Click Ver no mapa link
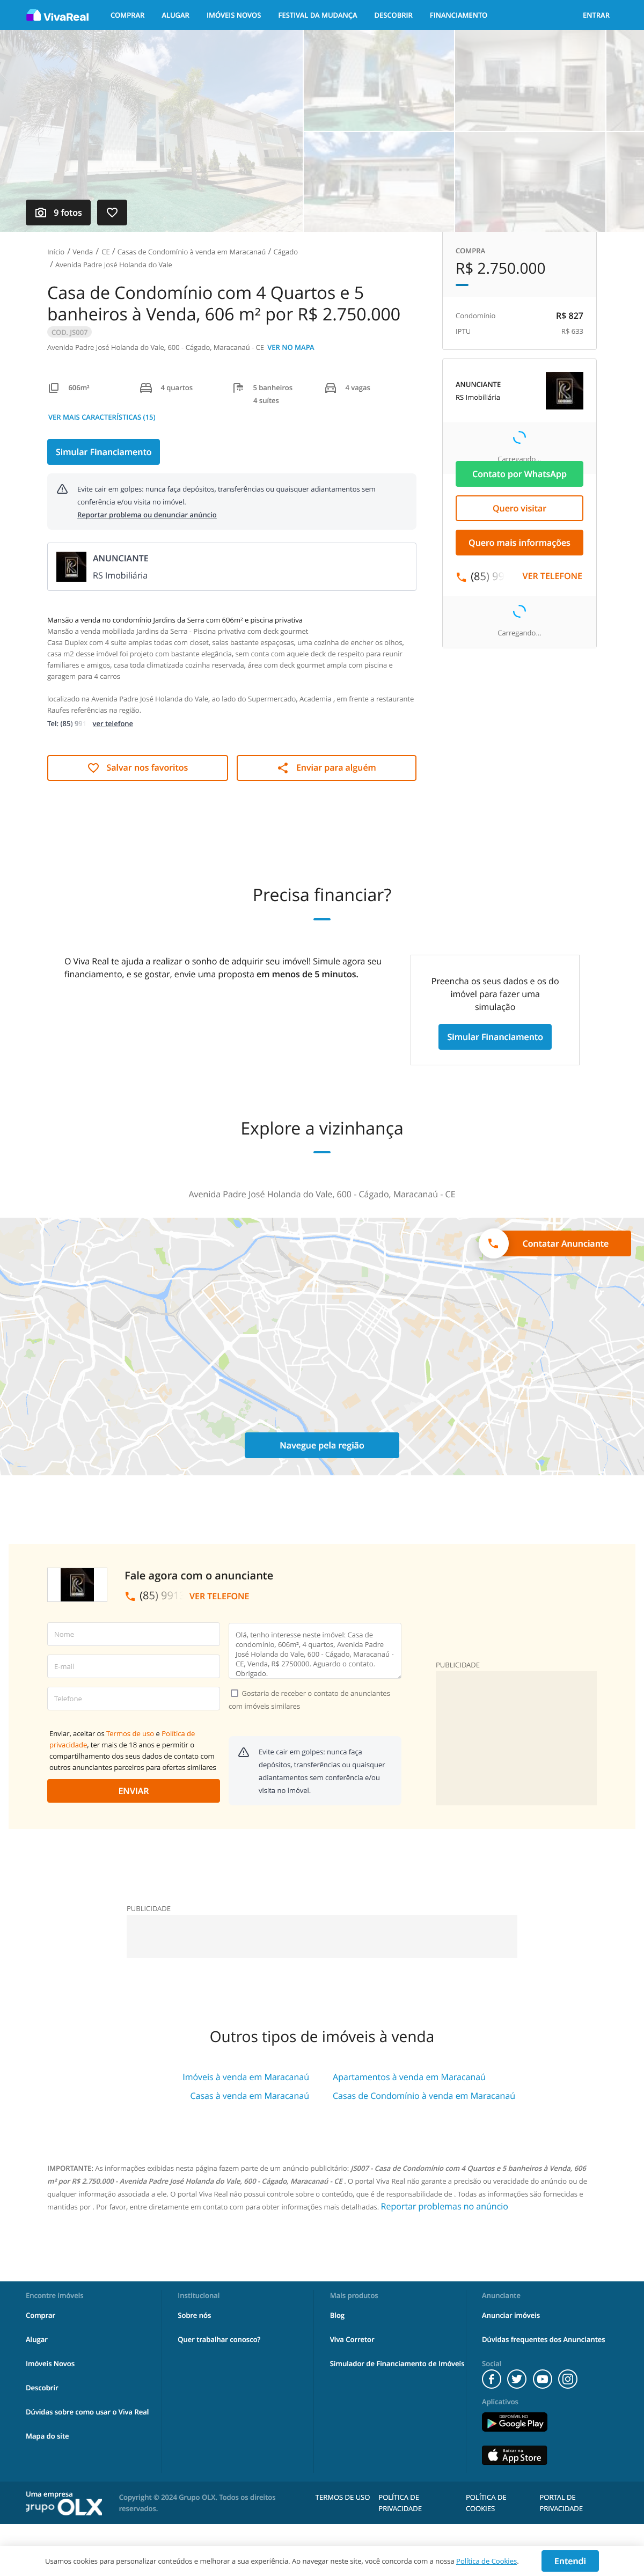Image resolution: width=644 pixels, height=2576 pixels. point(291,347)
